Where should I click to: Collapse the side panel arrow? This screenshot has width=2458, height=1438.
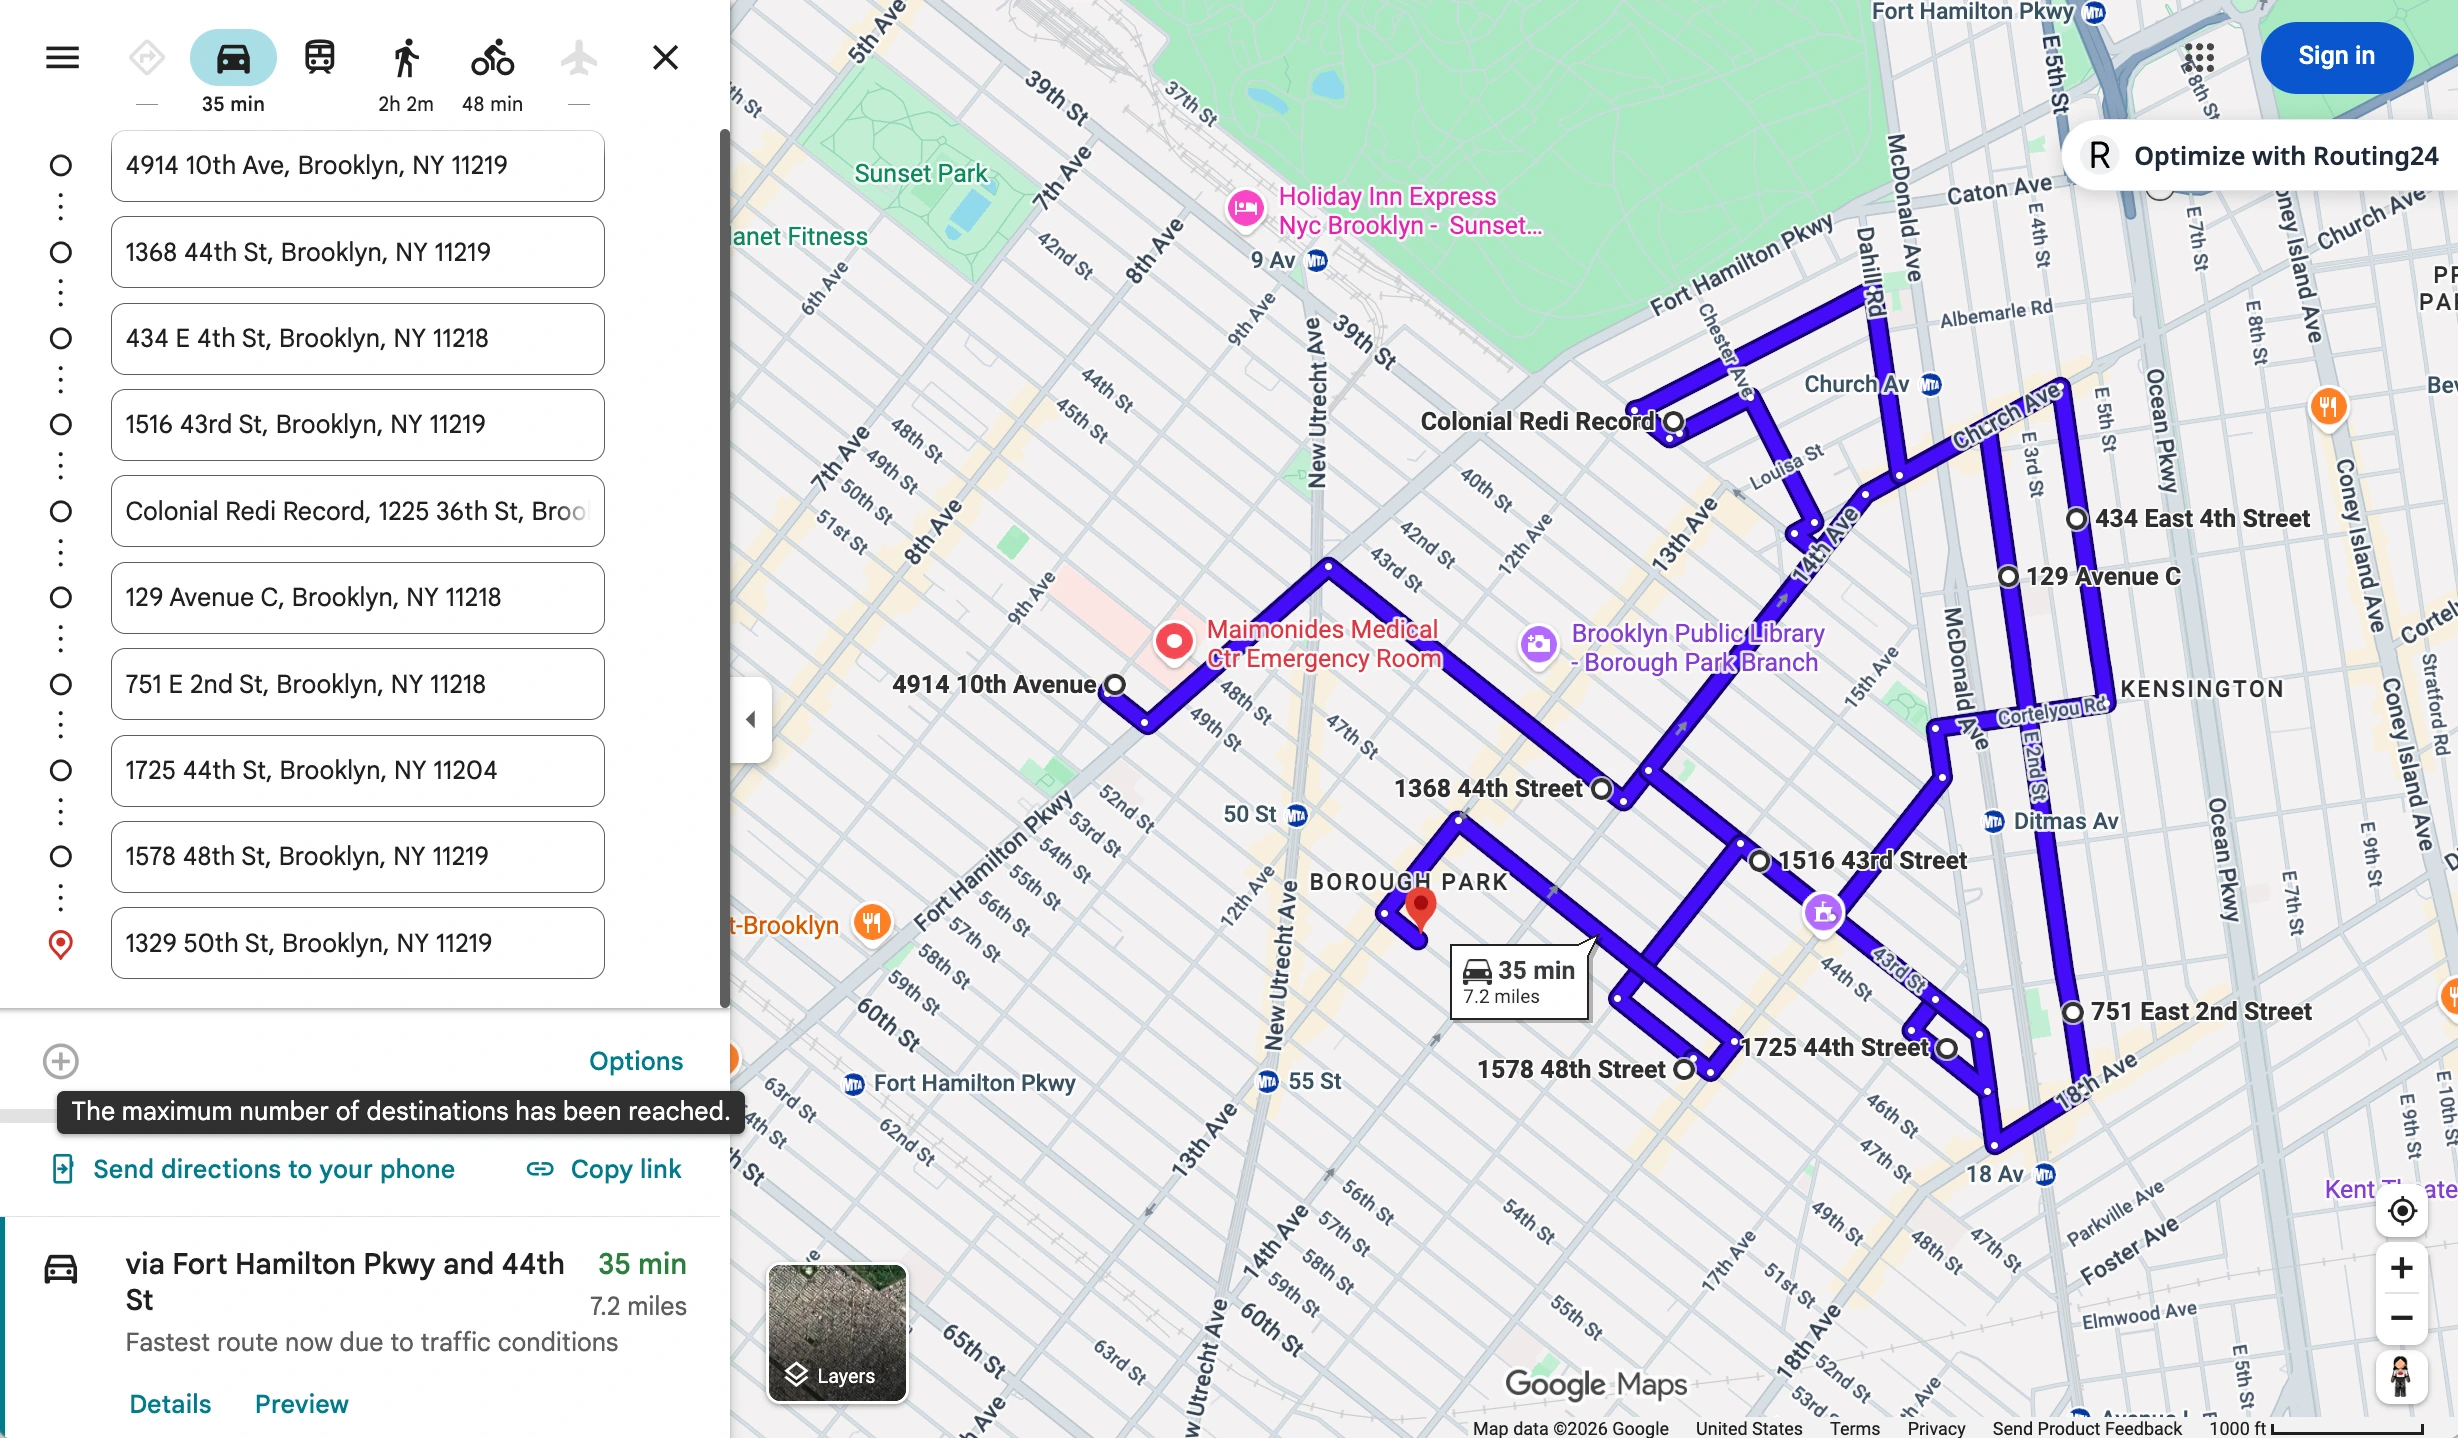click(x=750, y=719)
